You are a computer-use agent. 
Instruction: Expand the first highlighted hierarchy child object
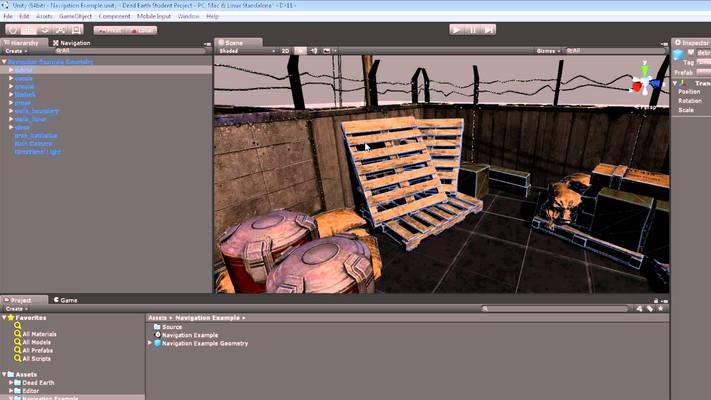pos(11,70)
